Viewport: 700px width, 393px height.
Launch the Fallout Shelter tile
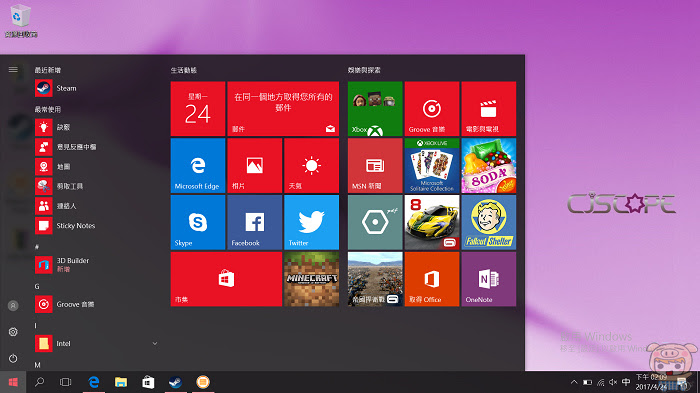pos(488,222)
